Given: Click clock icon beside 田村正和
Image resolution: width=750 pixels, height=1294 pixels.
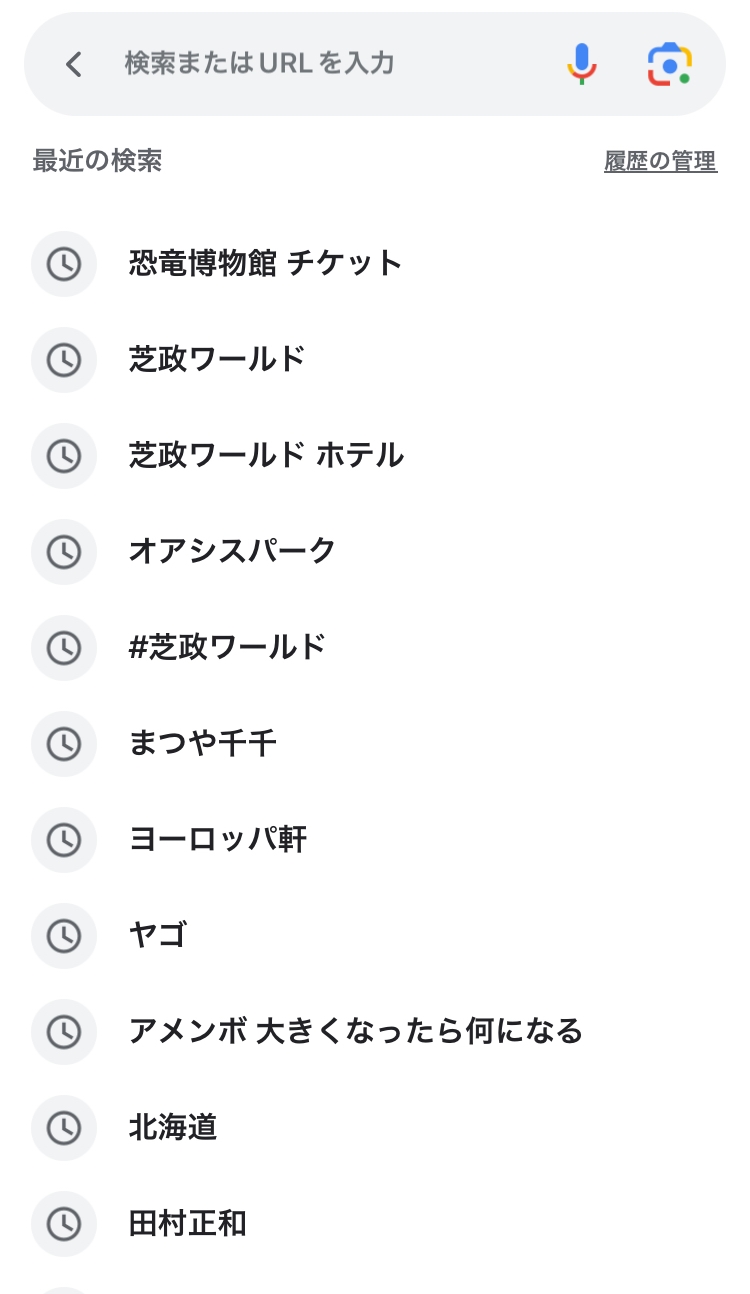Looking at the screenshot, I should pyautogui.click(x=64, y=1224).
